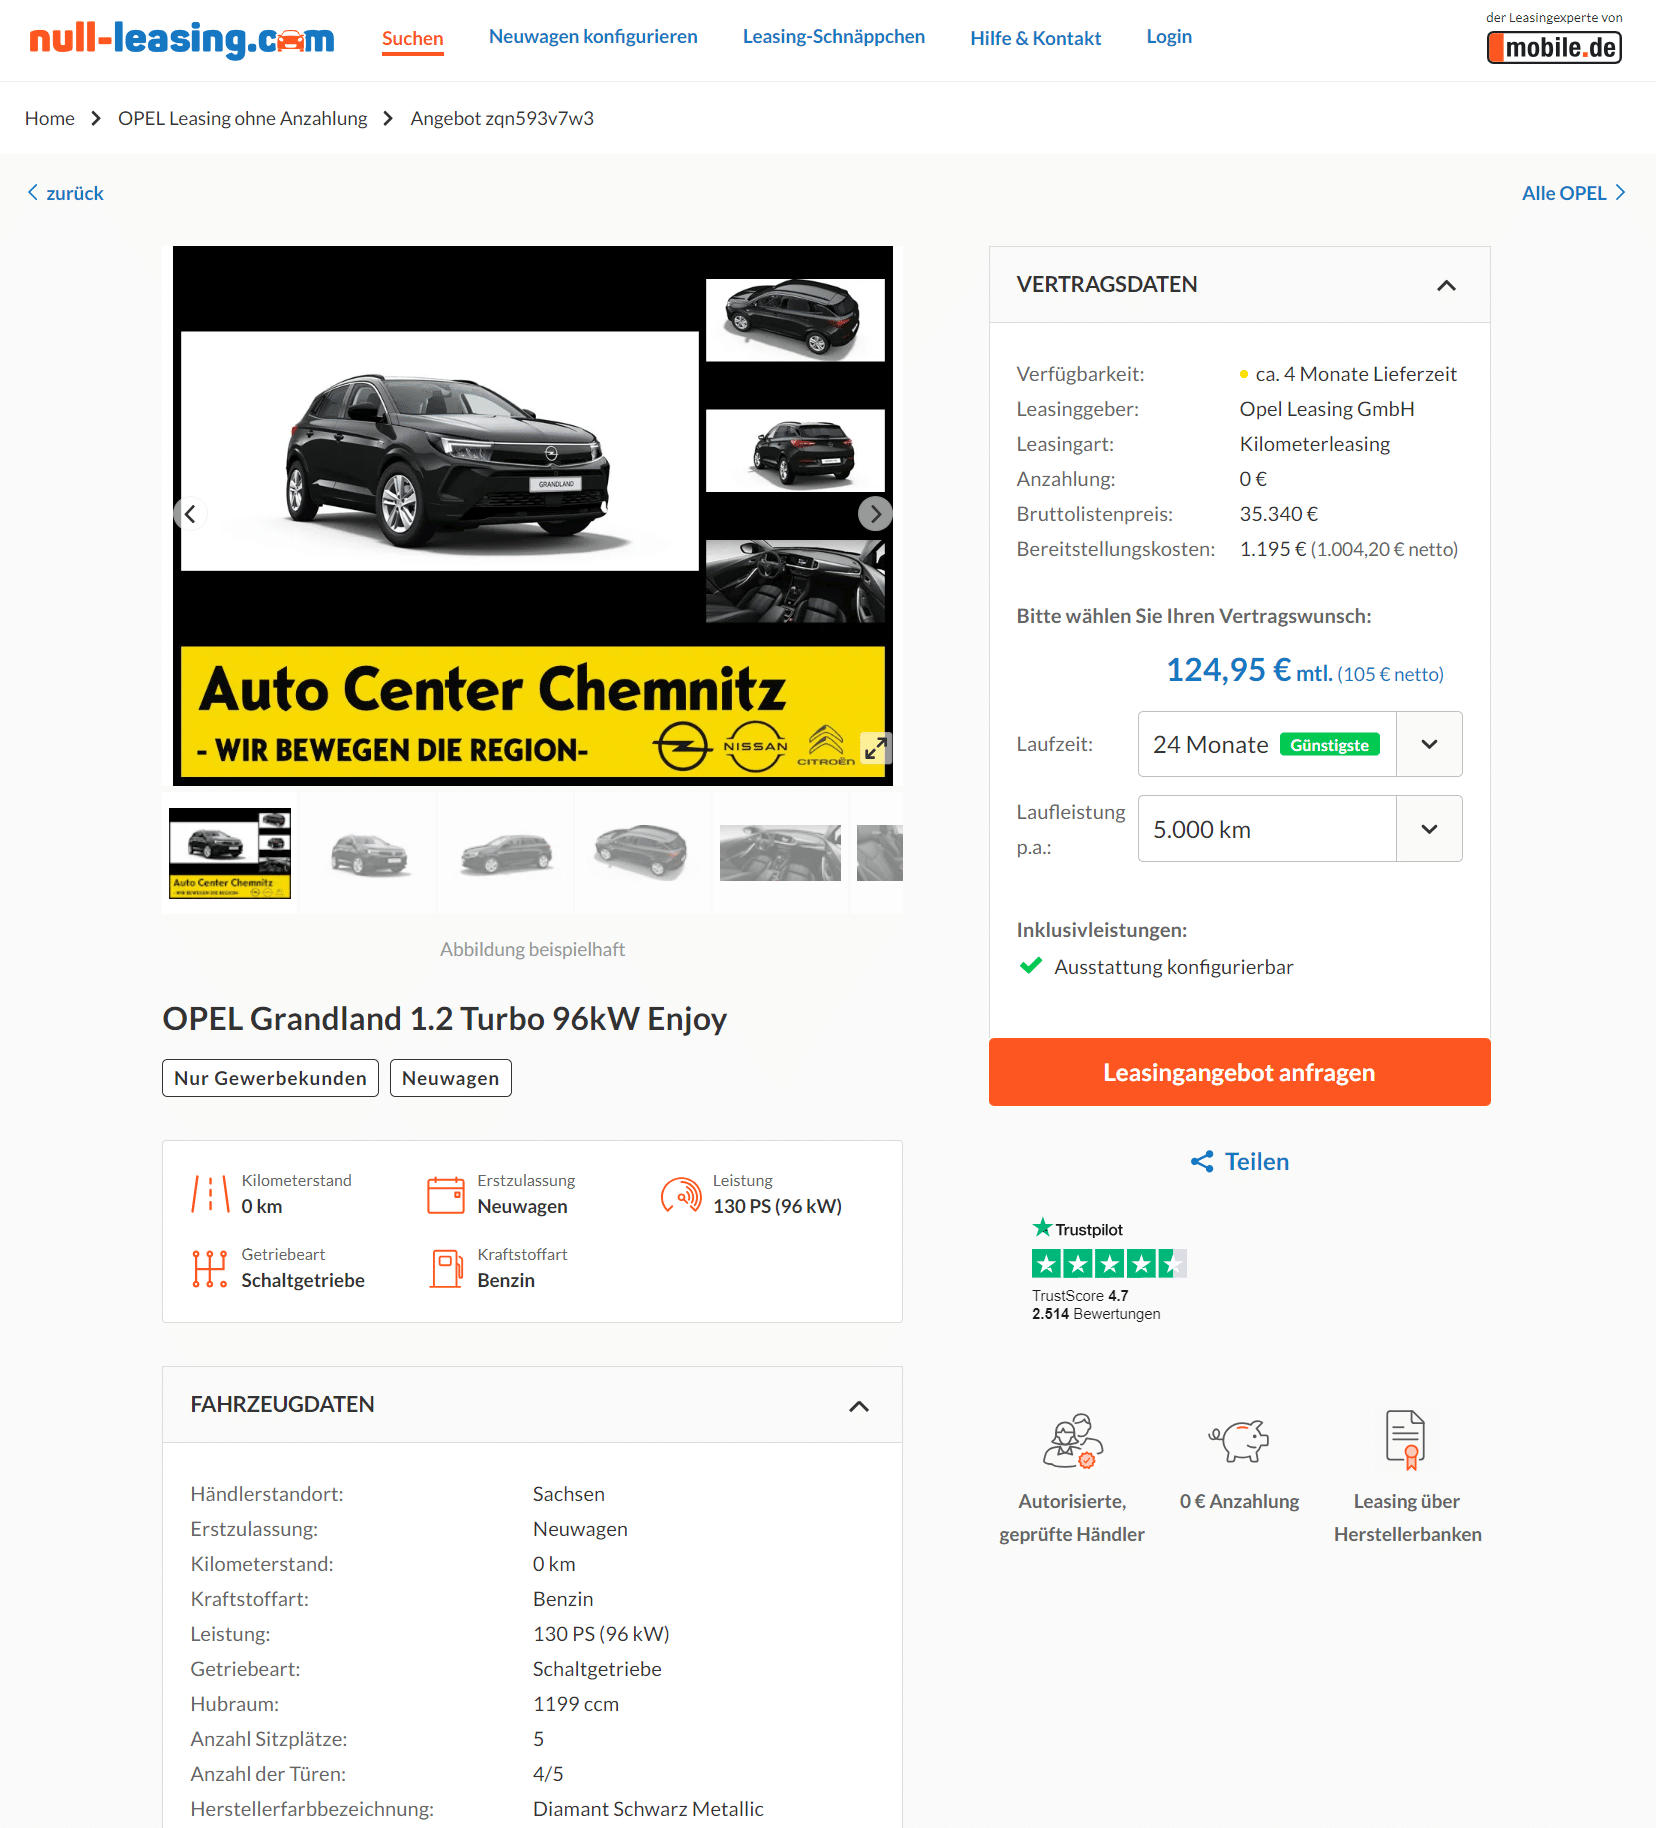This screenshot has height=1828, width=1656.
Task: Click the Trustpilot rating stars
Action: 1109,1264
